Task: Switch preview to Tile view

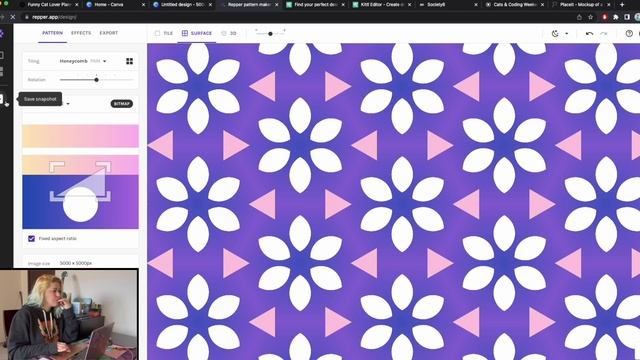Action: [164, 33]
